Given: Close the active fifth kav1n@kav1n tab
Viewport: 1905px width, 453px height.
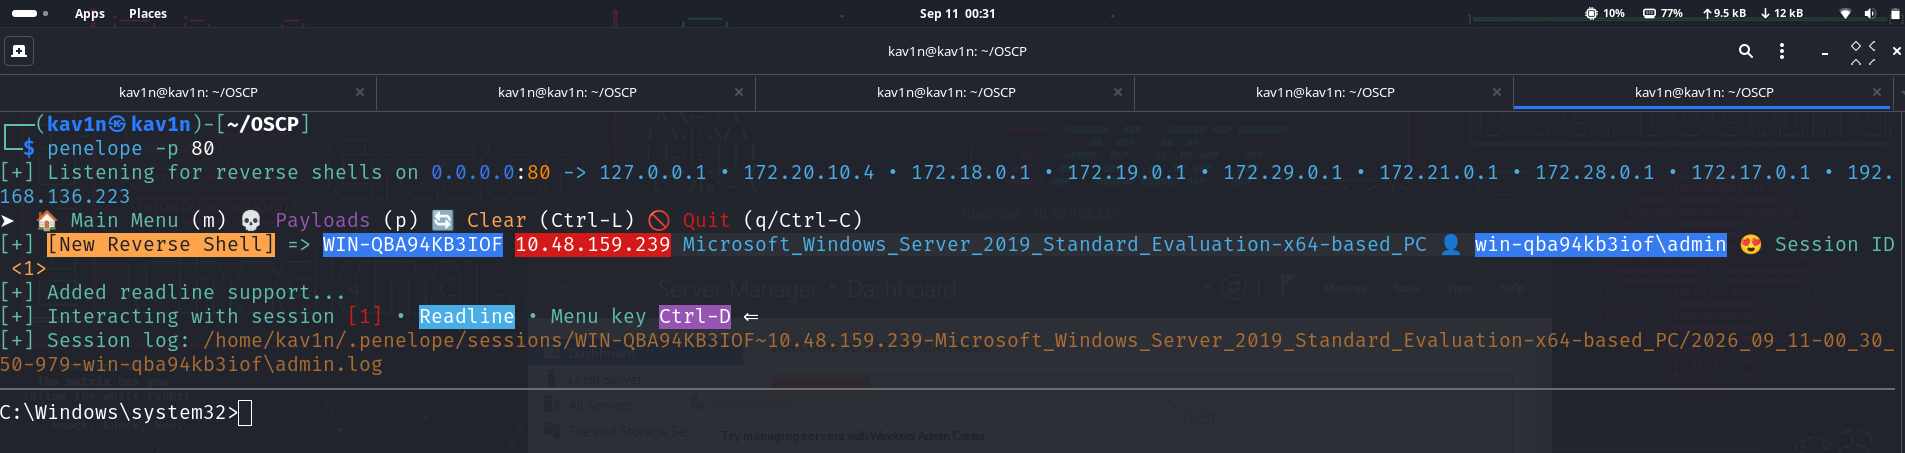Looking at the screenshot, I should click(x=1877, y=92).
